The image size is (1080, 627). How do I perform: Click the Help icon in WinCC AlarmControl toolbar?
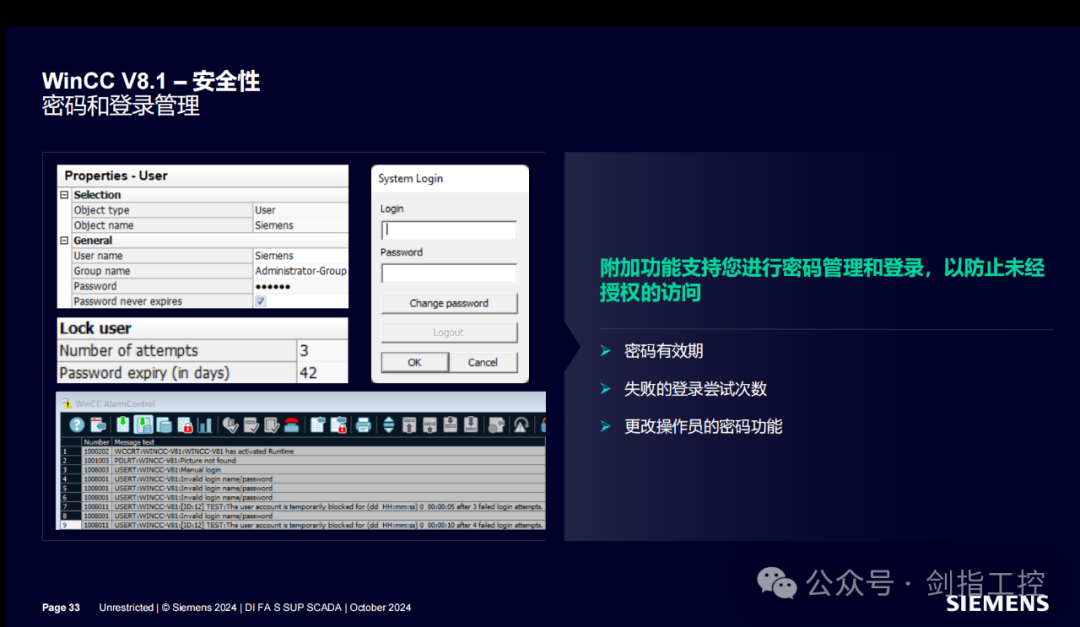75,423
